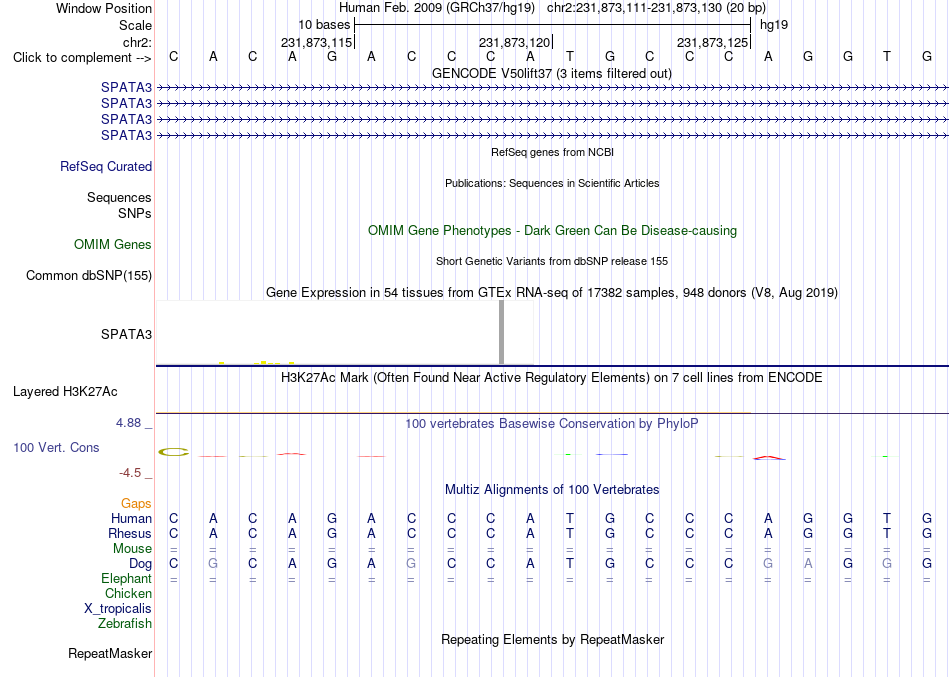Open the OMIM Genes track label
Image resolution: width=950 pixels, height=677 pixels.
(x=113, y=244)
